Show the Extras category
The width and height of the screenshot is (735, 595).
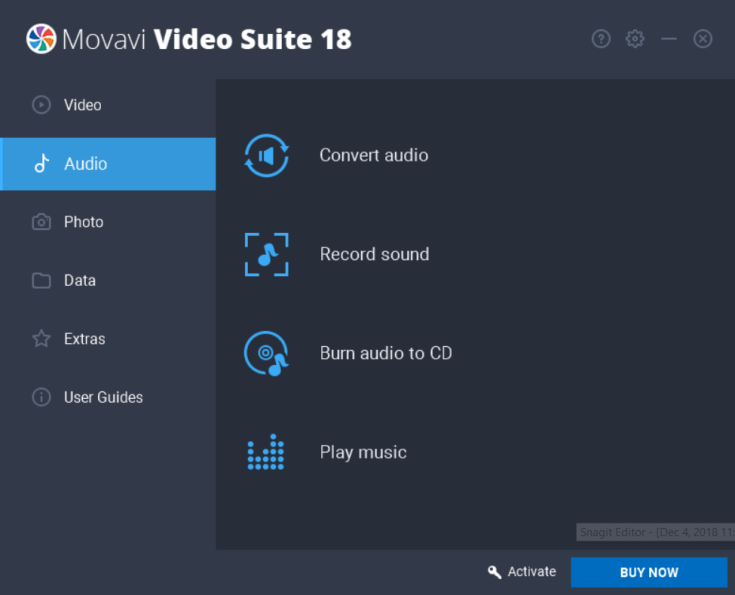coord(108,339)
